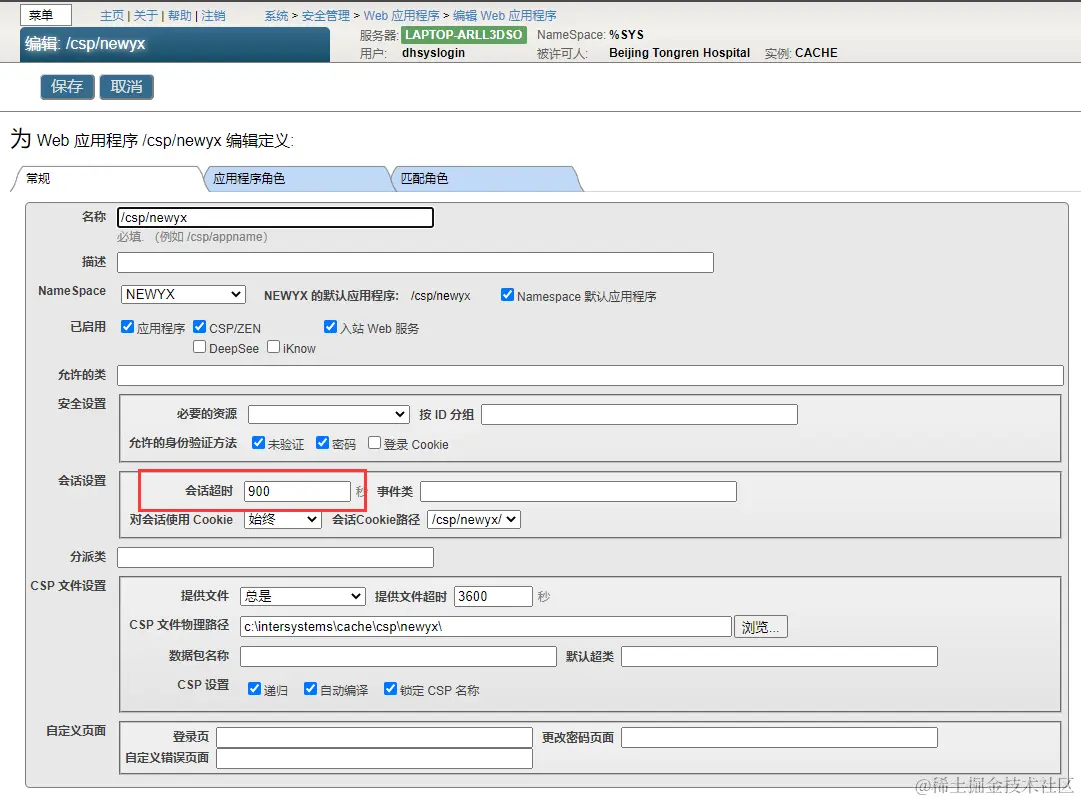Open the NameSpace NEWYX dropdown

pos(183,294)
